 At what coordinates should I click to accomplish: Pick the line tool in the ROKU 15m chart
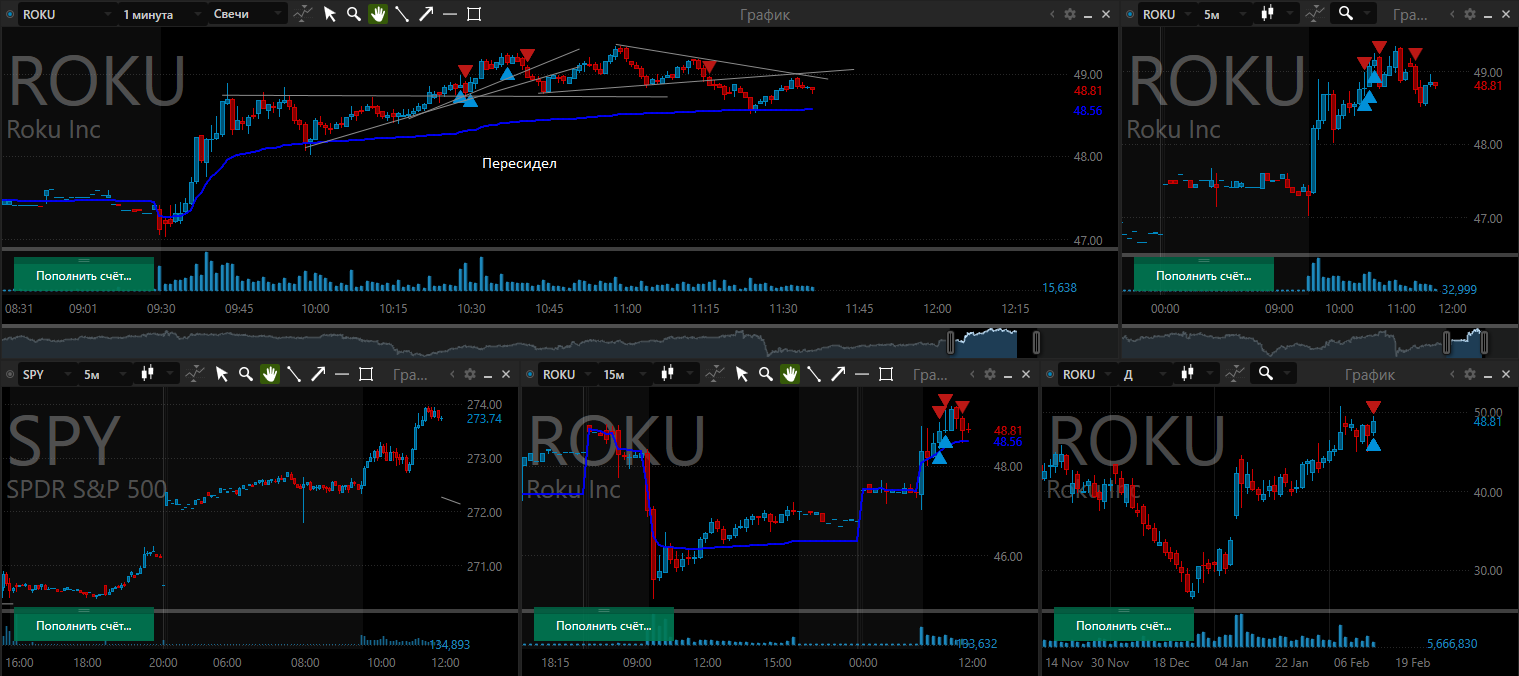[814, 374]
